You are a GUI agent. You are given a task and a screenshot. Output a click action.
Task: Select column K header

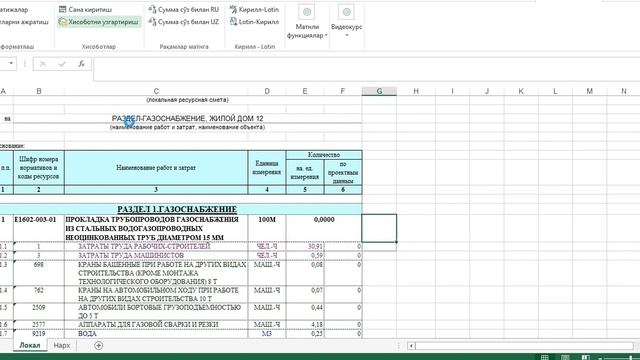521,91
